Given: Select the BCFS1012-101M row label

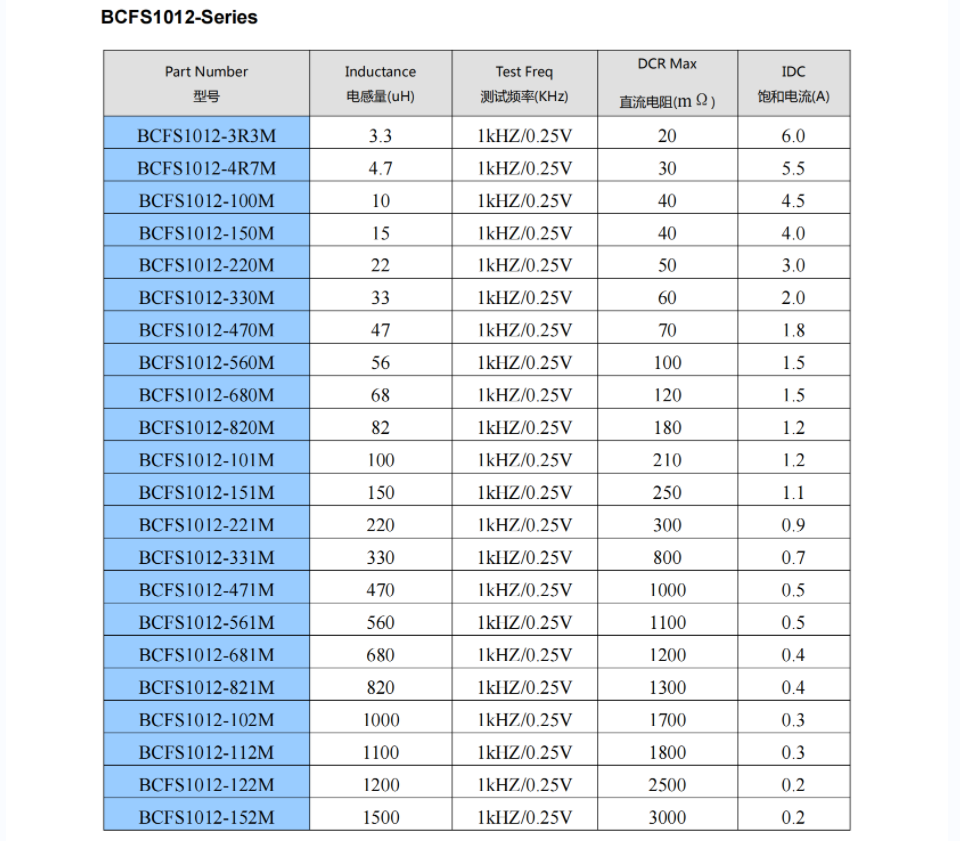Looking at the screenshot, I should (x=206, y=460).
